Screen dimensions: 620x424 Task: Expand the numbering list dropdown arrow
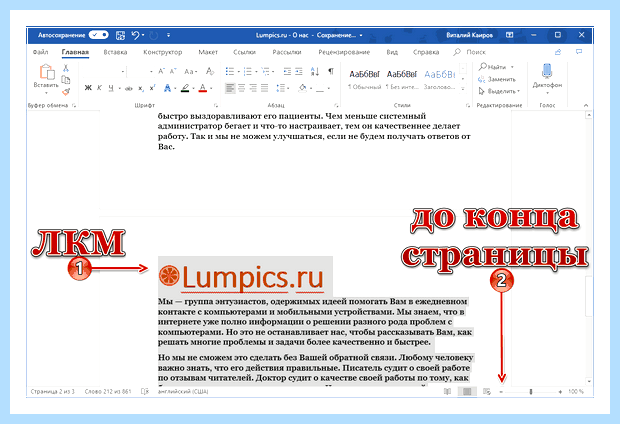(x=256, y=72)
